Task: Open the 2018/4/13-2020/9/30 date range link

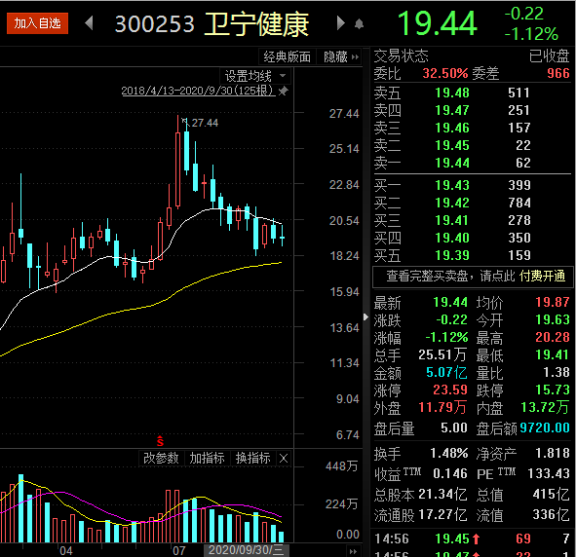Action: pos(198,91)
